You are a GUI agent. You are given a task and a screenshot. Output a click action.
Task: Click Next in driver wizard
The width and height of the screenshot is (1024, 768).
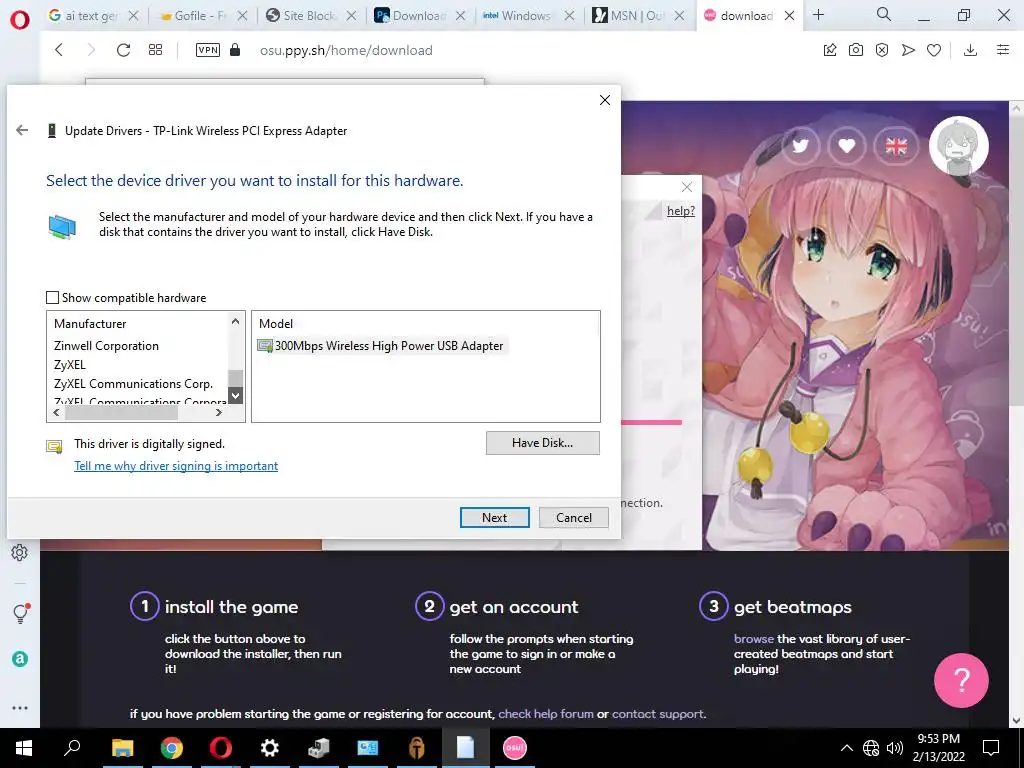click(x=494, y=517)
